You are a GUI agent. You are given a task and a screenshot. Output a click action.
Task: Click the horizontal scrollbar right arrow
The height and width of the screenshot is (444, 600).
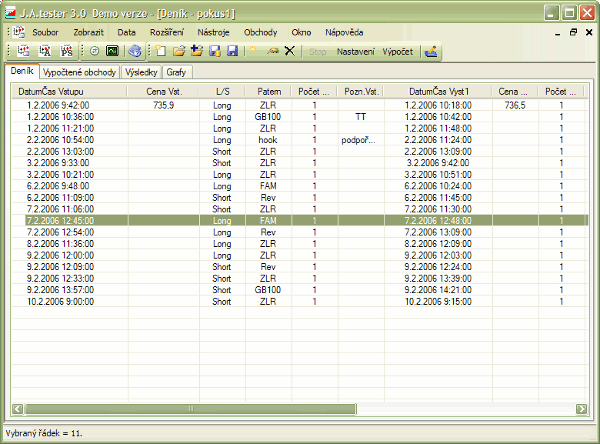pyautogui.click(x=581, y=409)
